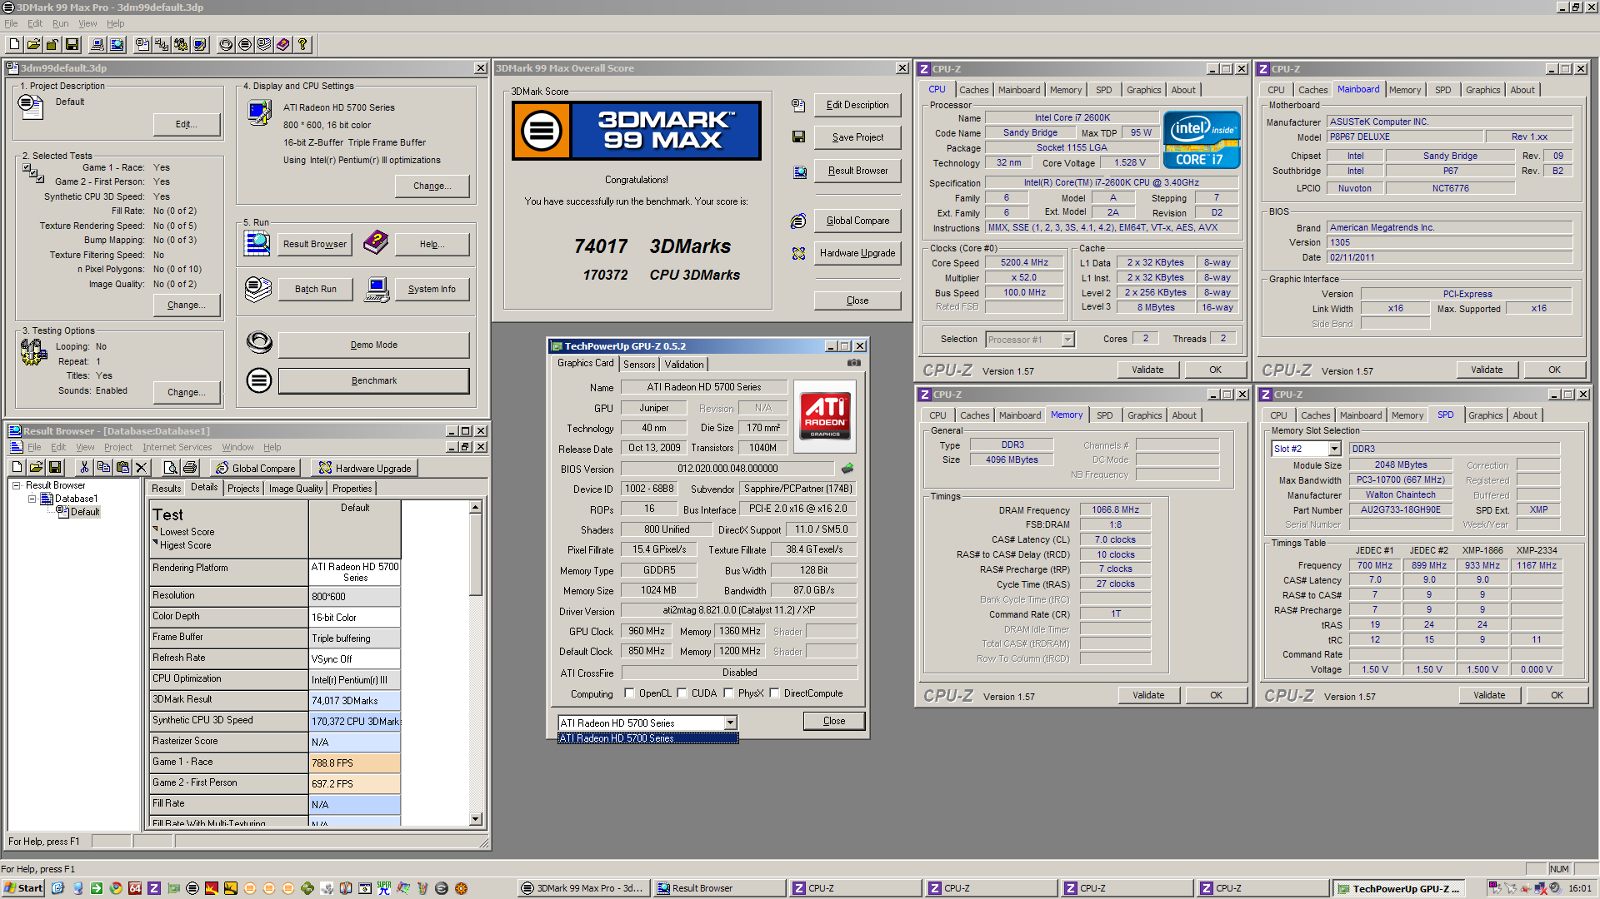Click the Testing Options toolbar icon
Viewport: 1600px width, 899px height.
tap(181, 44)
